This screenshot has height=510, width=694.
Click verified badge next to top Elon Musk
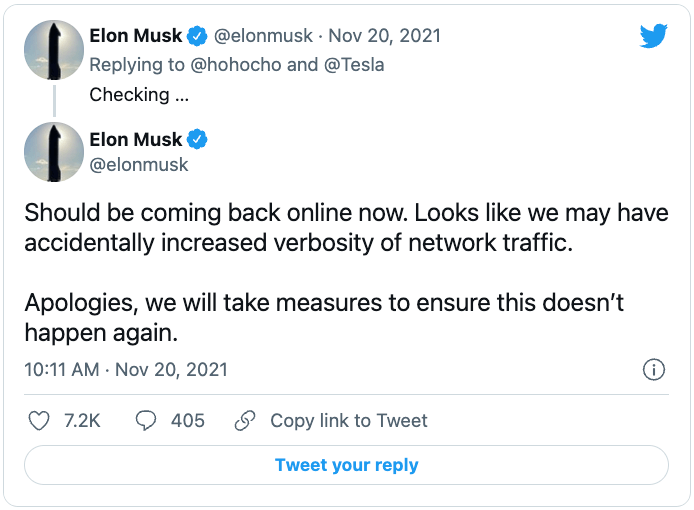(x=197, y=35)
